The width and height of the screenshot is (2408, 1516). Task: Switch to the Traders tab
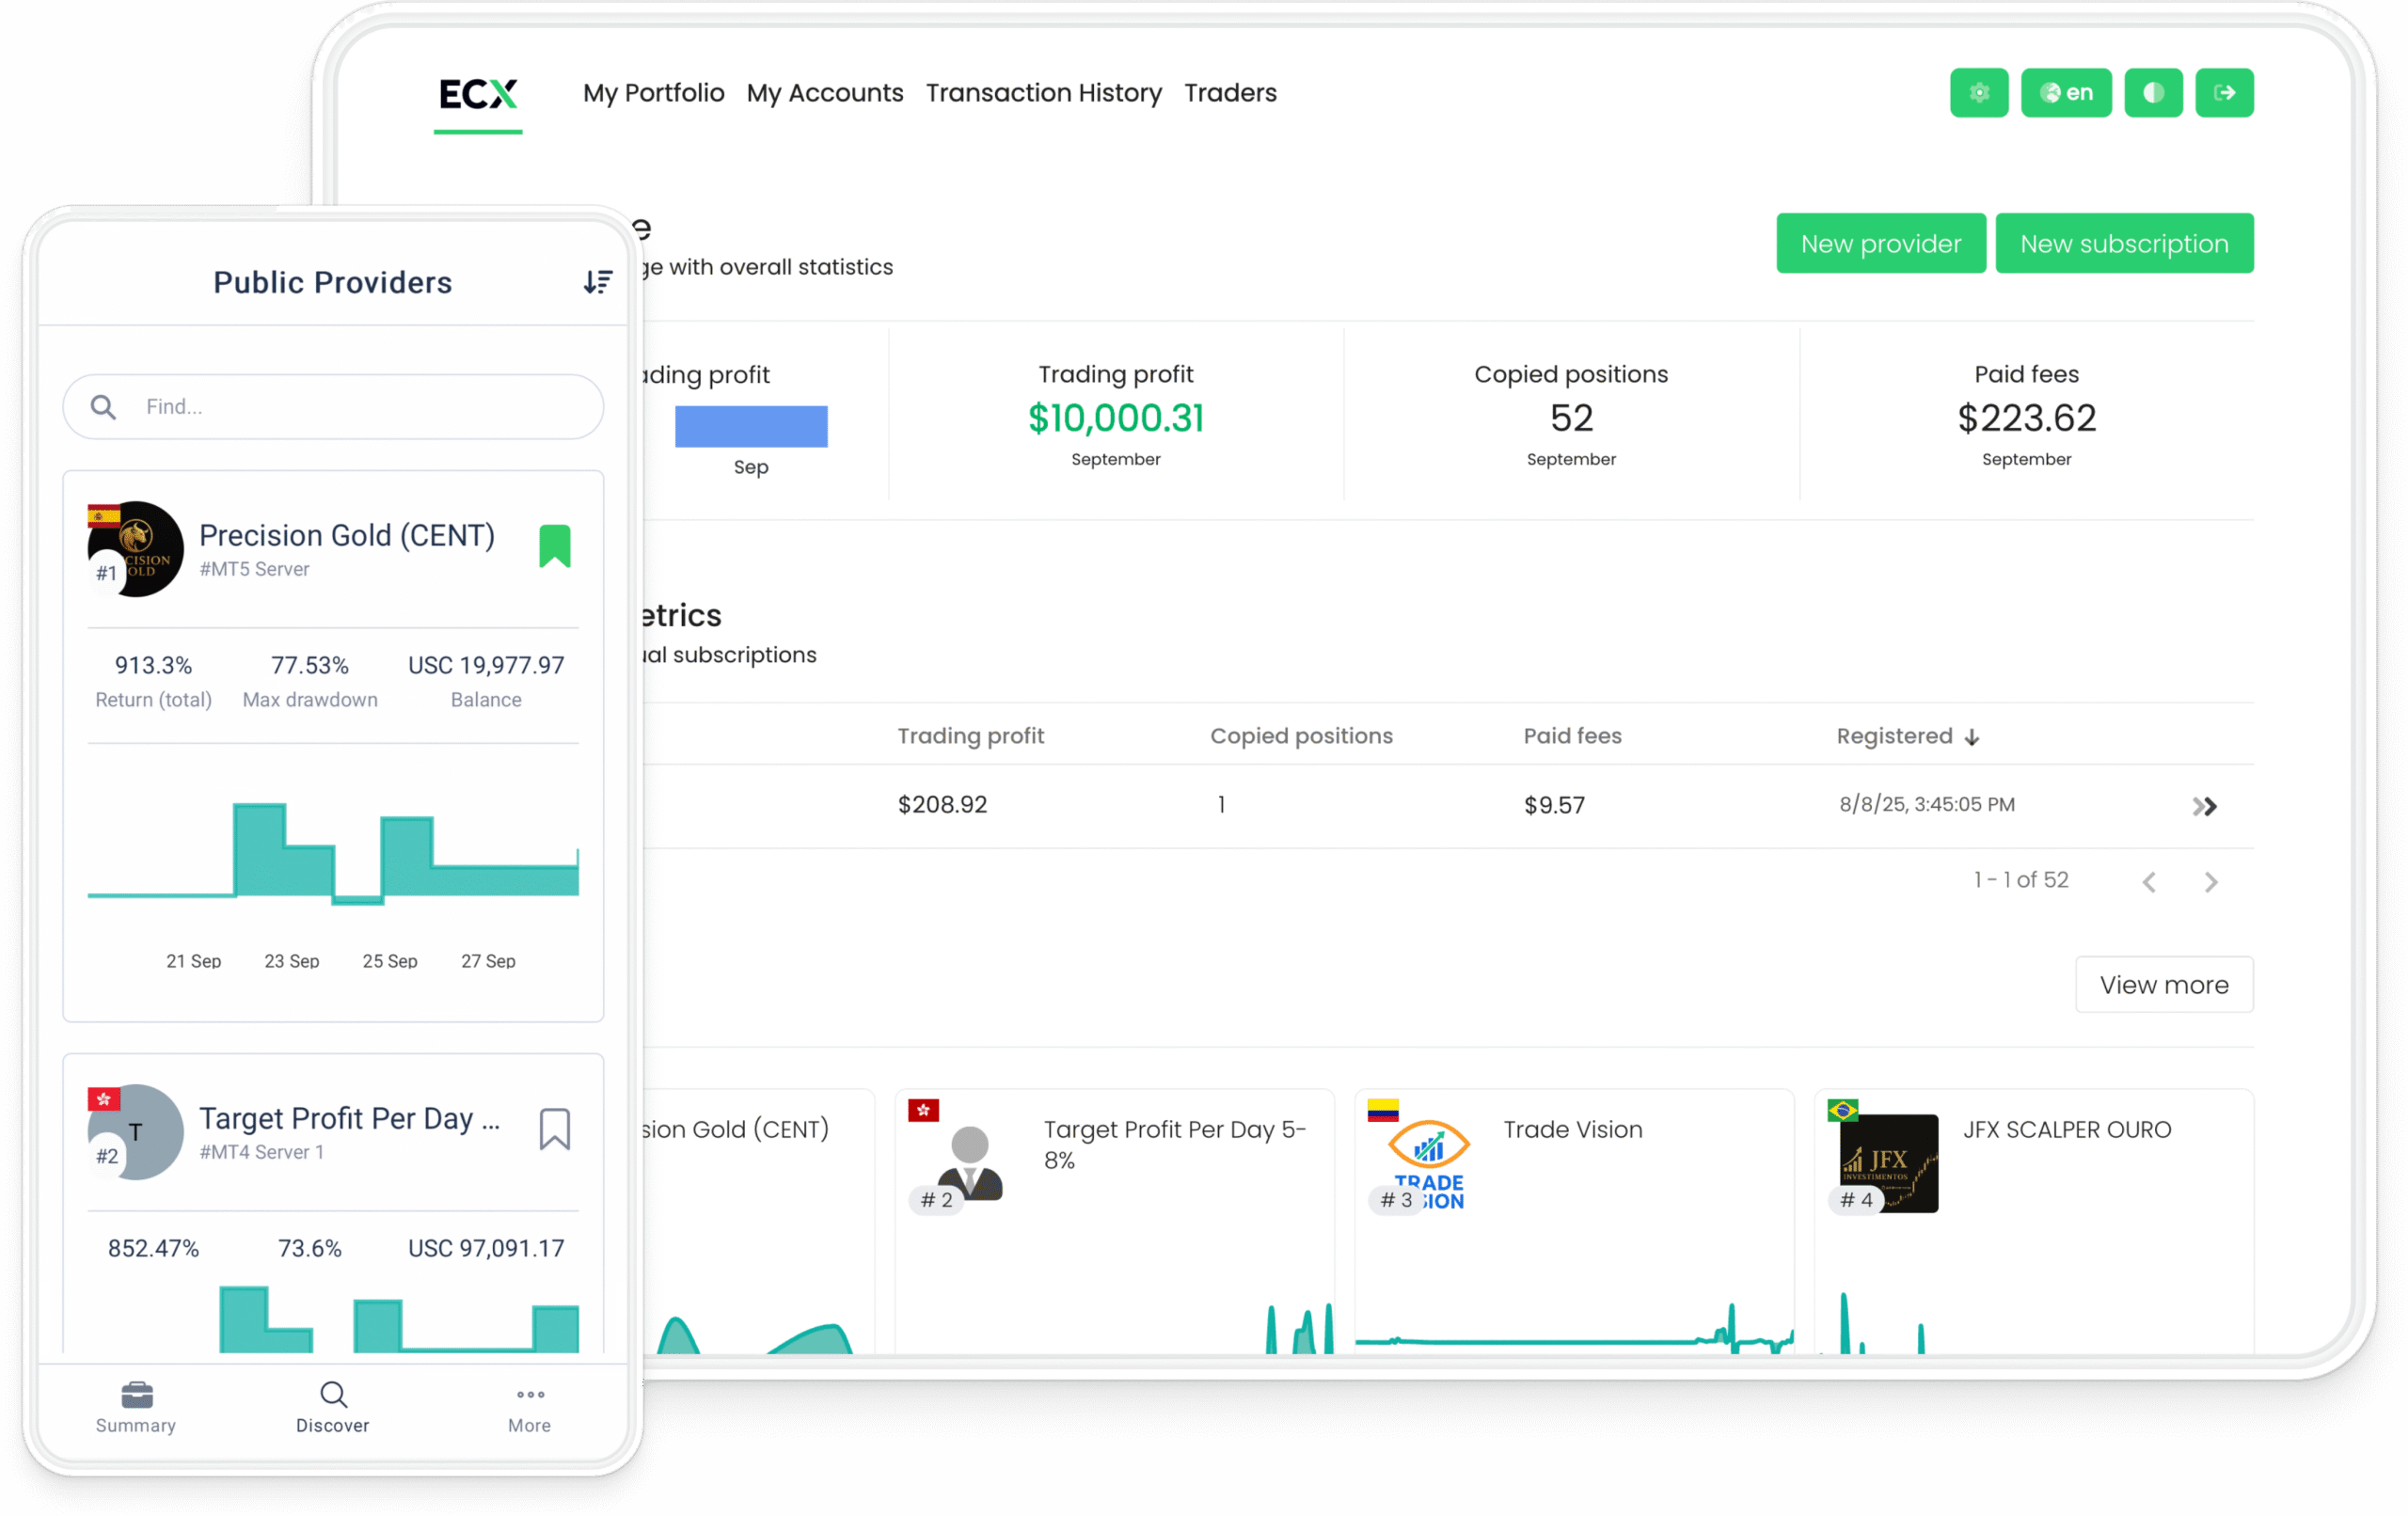tap(1230, 92)
